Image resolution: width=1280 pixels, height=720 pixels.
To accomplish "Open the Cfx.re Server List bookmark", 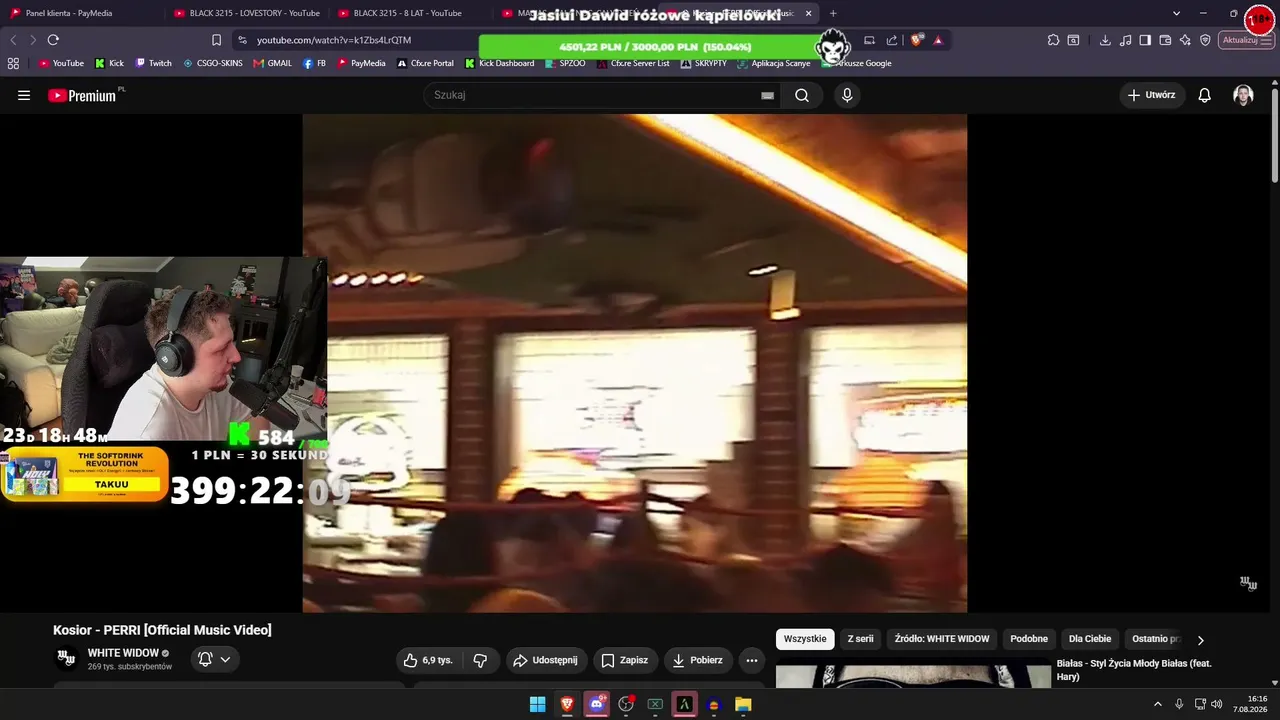I will pos(633,63).
